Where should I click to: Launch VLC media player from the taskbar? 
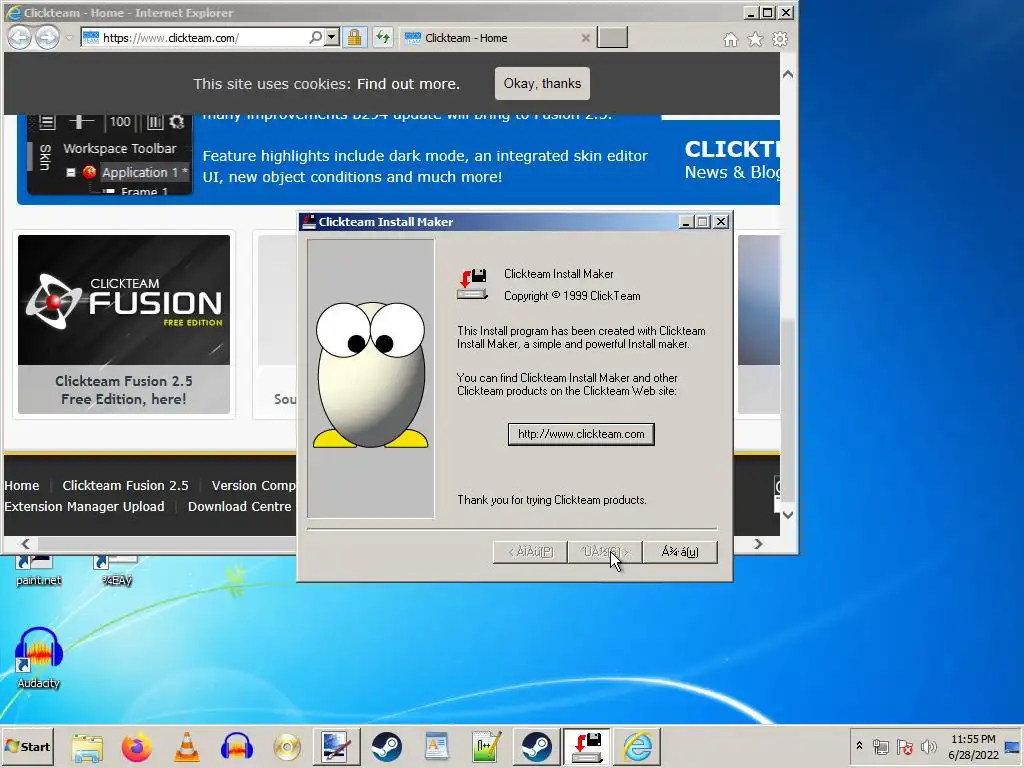click(x=187, y=747)
